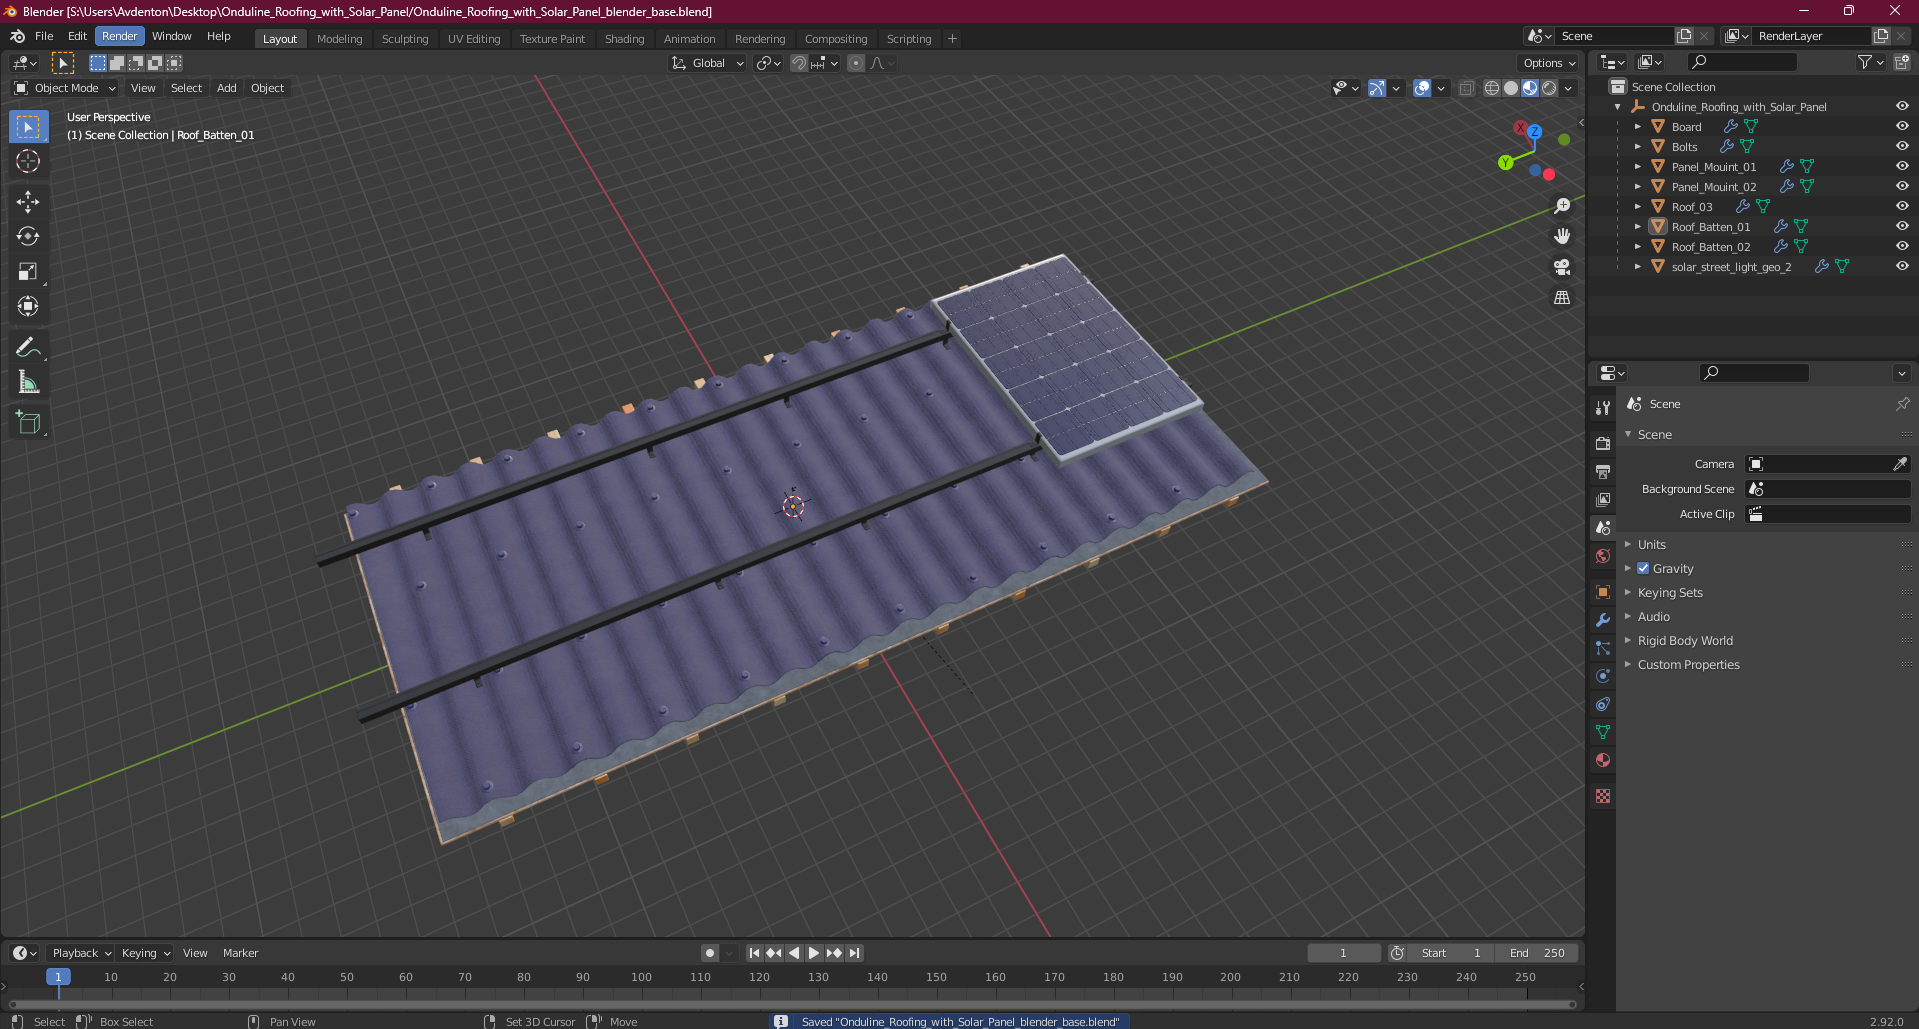Viewport: 1919px width, 1029px height.
Task: Uncheck the Gravity checkbox
Action: [1643, 568]
